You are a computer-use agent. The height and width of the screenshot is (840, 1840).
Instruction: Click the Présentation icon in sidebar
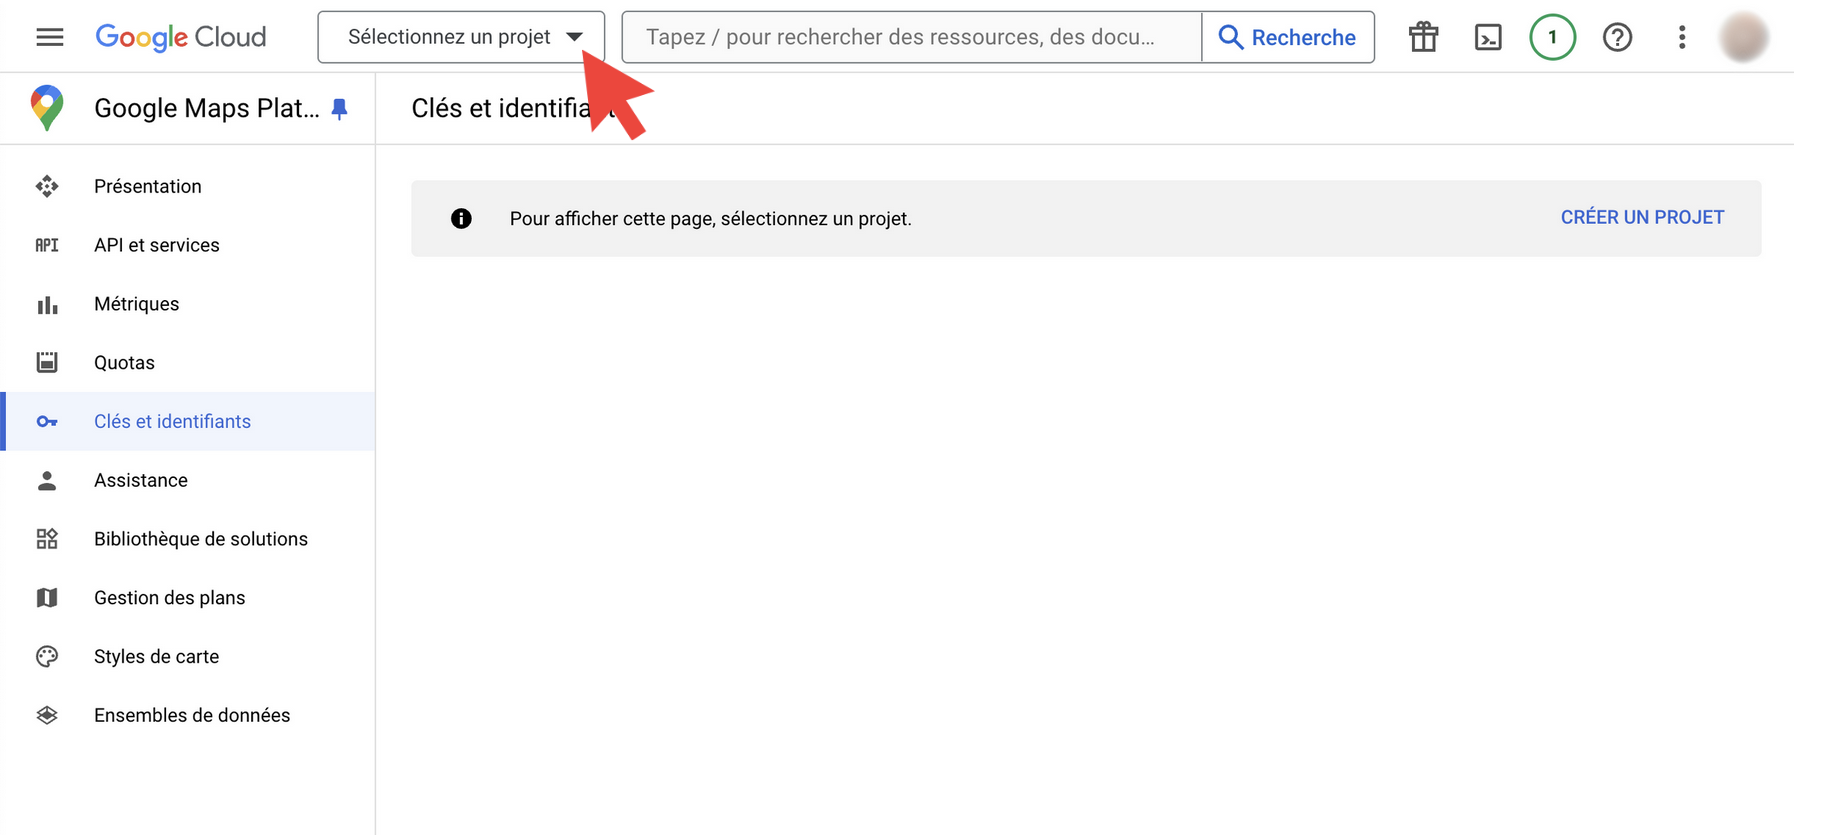pyautogui.click(x=47, y=186)
